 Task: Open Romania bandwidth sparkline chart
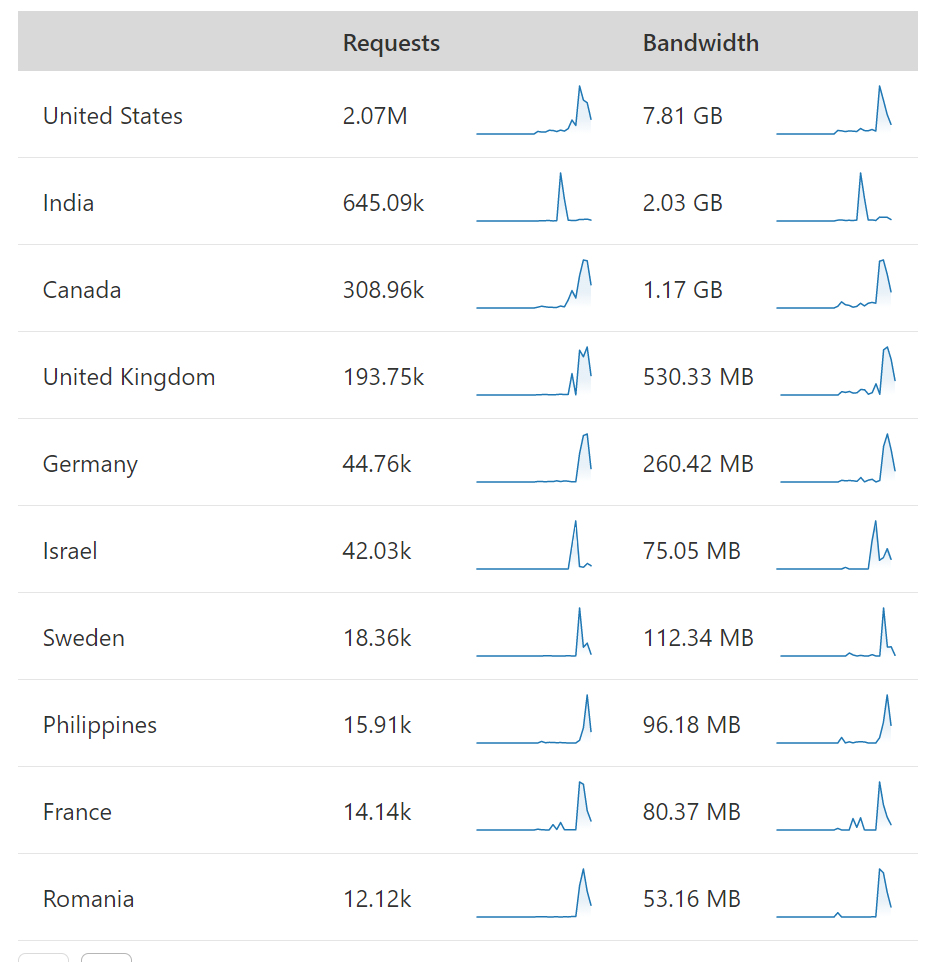[834, 894]
